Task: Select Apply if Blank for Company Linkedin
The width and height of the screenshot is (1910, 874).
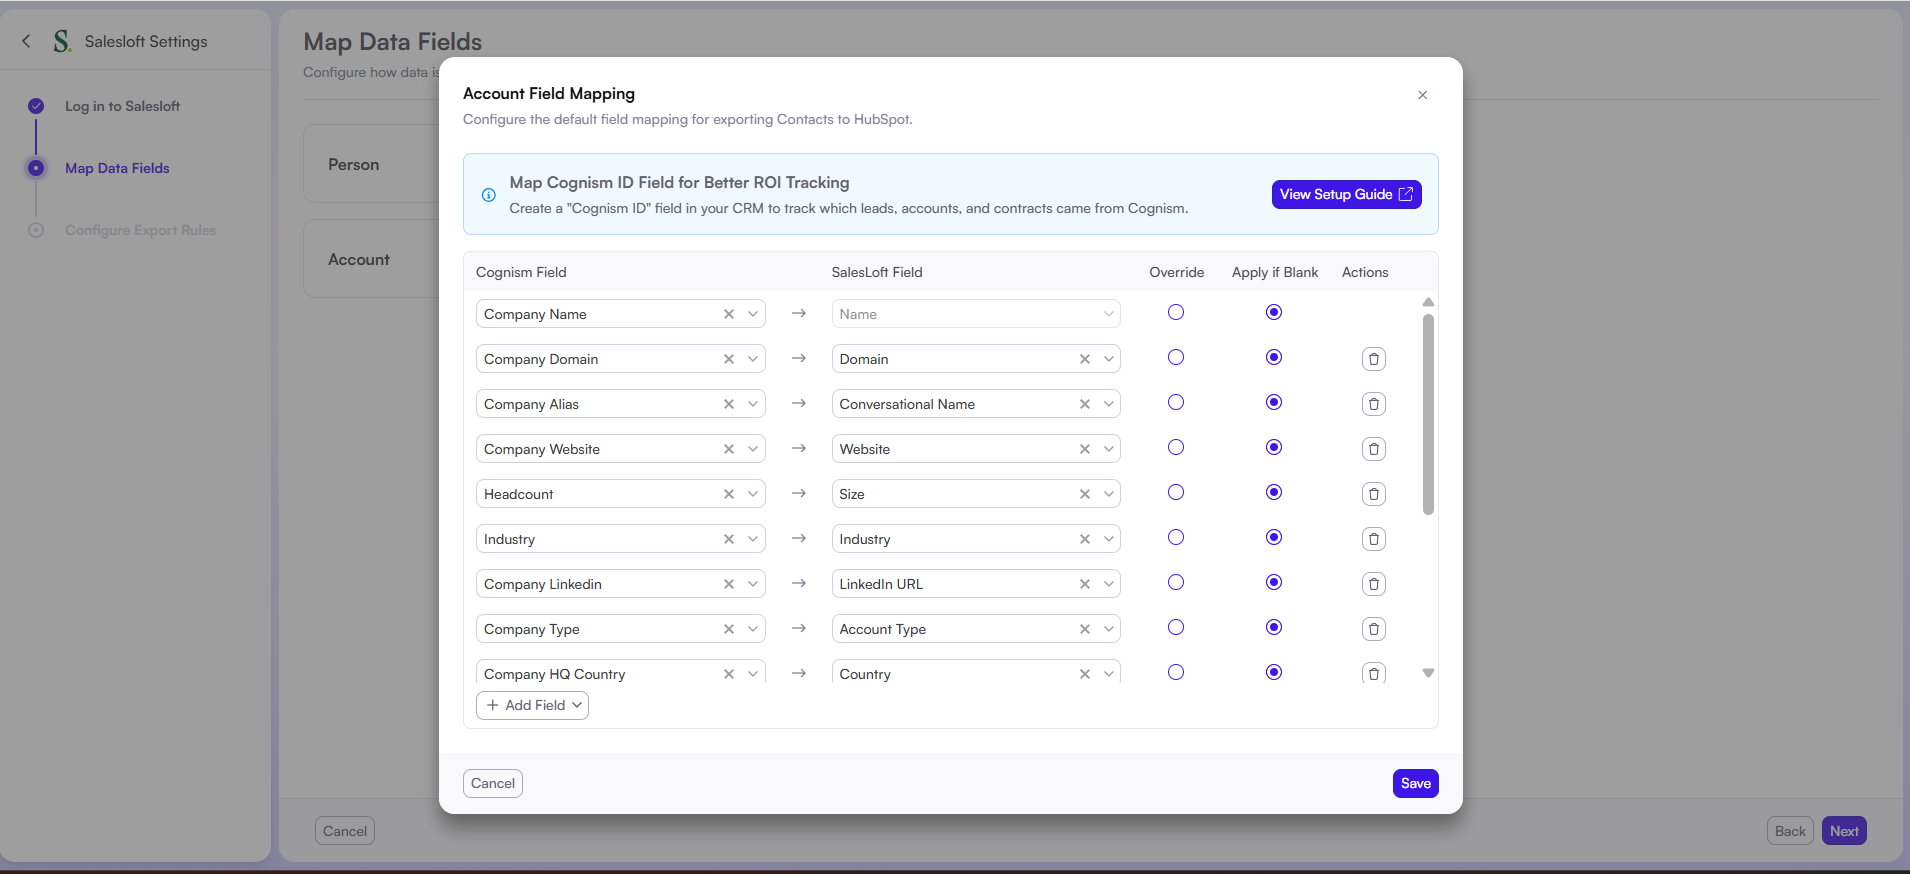Action: coord(1273,583)
